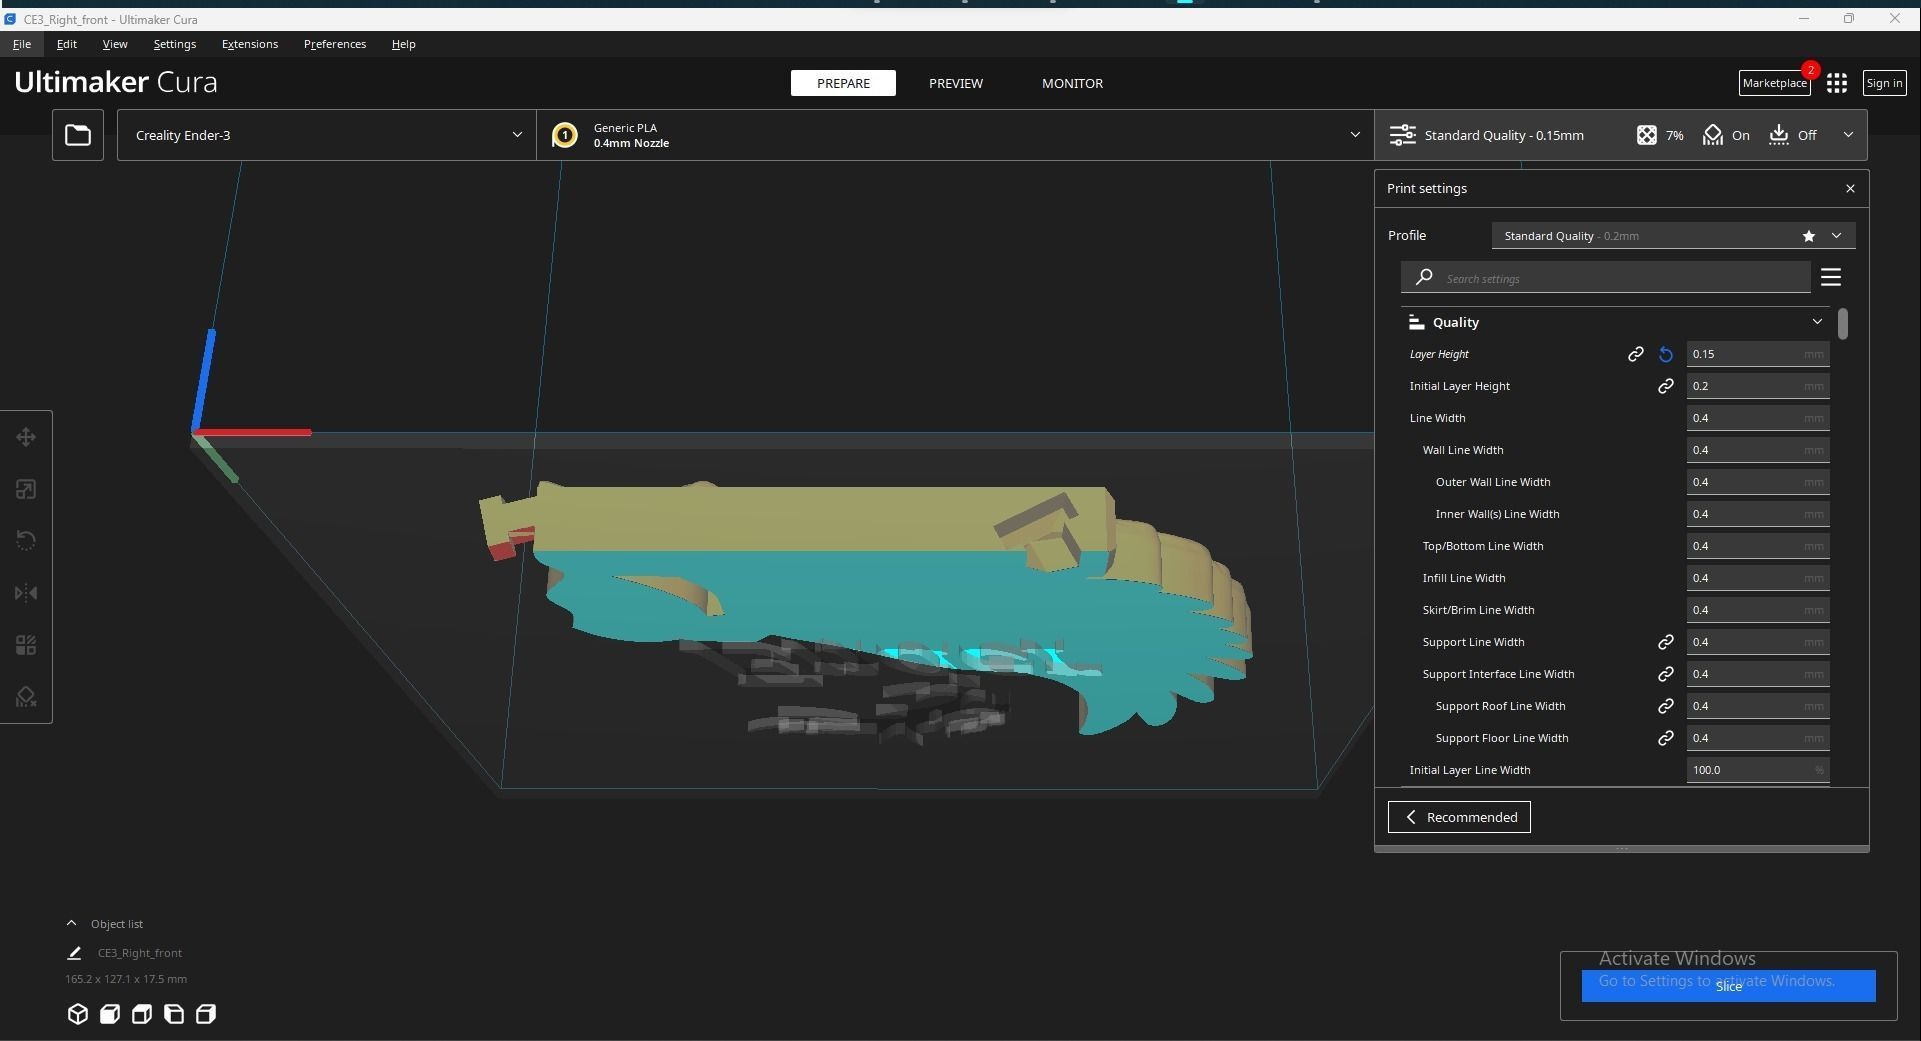Click link icon for Support Floor Line Width

[x=1666, y=738]
